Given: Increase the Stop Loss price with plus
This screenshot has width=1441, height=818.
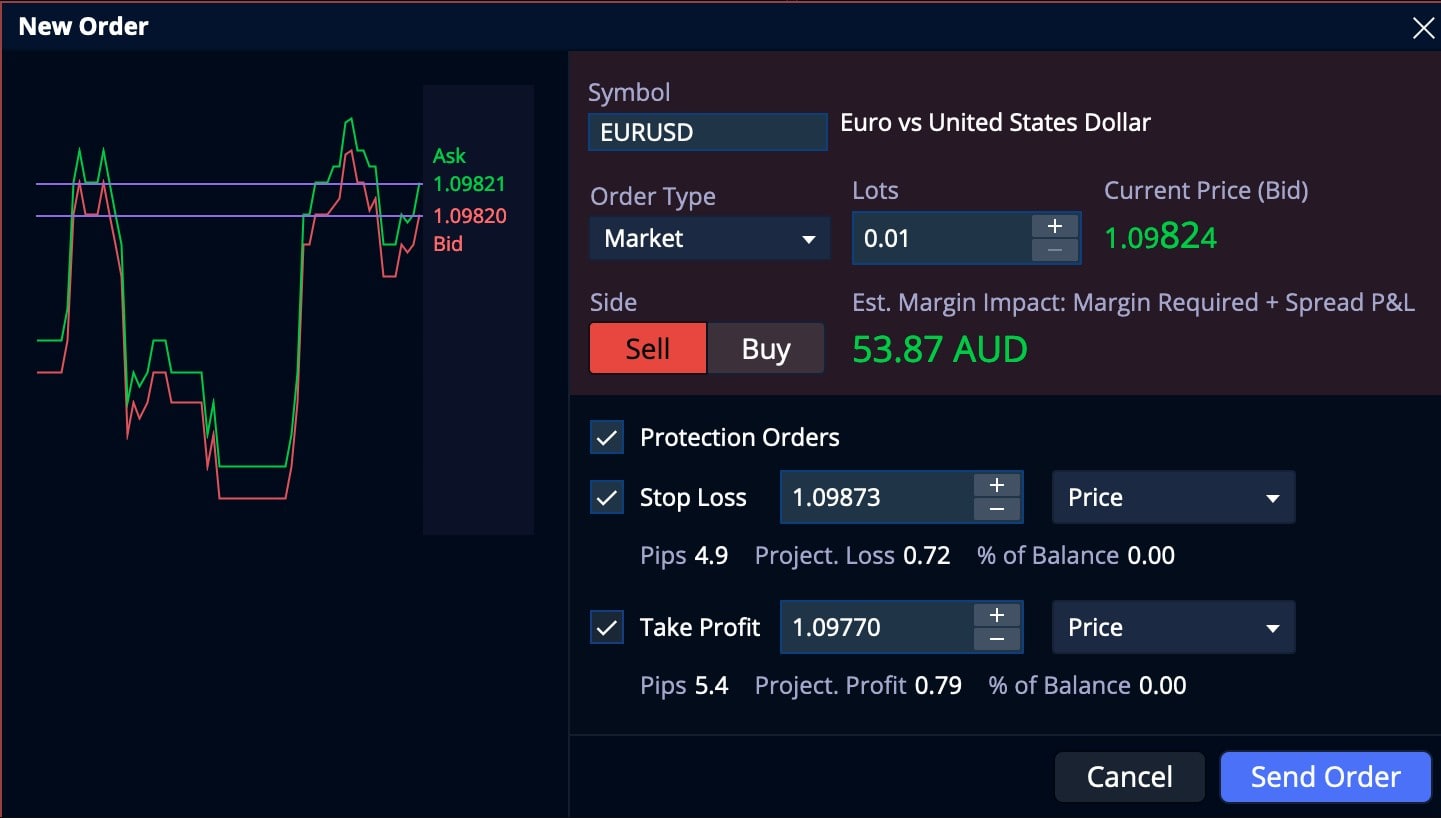Looking at the screenshot, I should (x=996, y=485).
